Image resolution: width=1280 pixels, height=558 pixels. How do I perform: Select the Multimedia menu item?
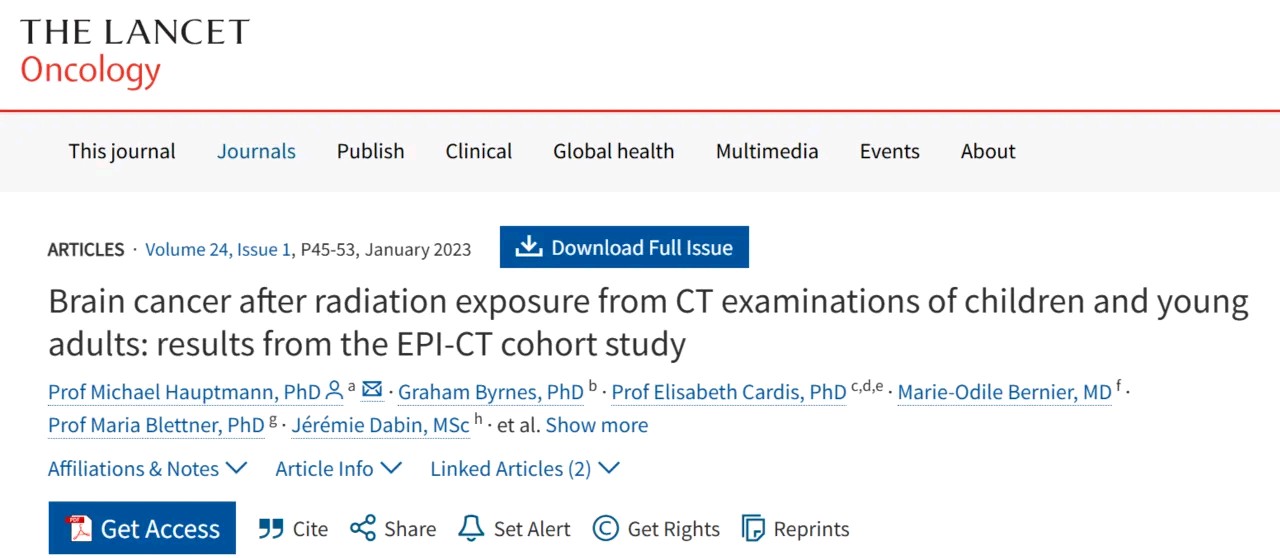[766, 151]
